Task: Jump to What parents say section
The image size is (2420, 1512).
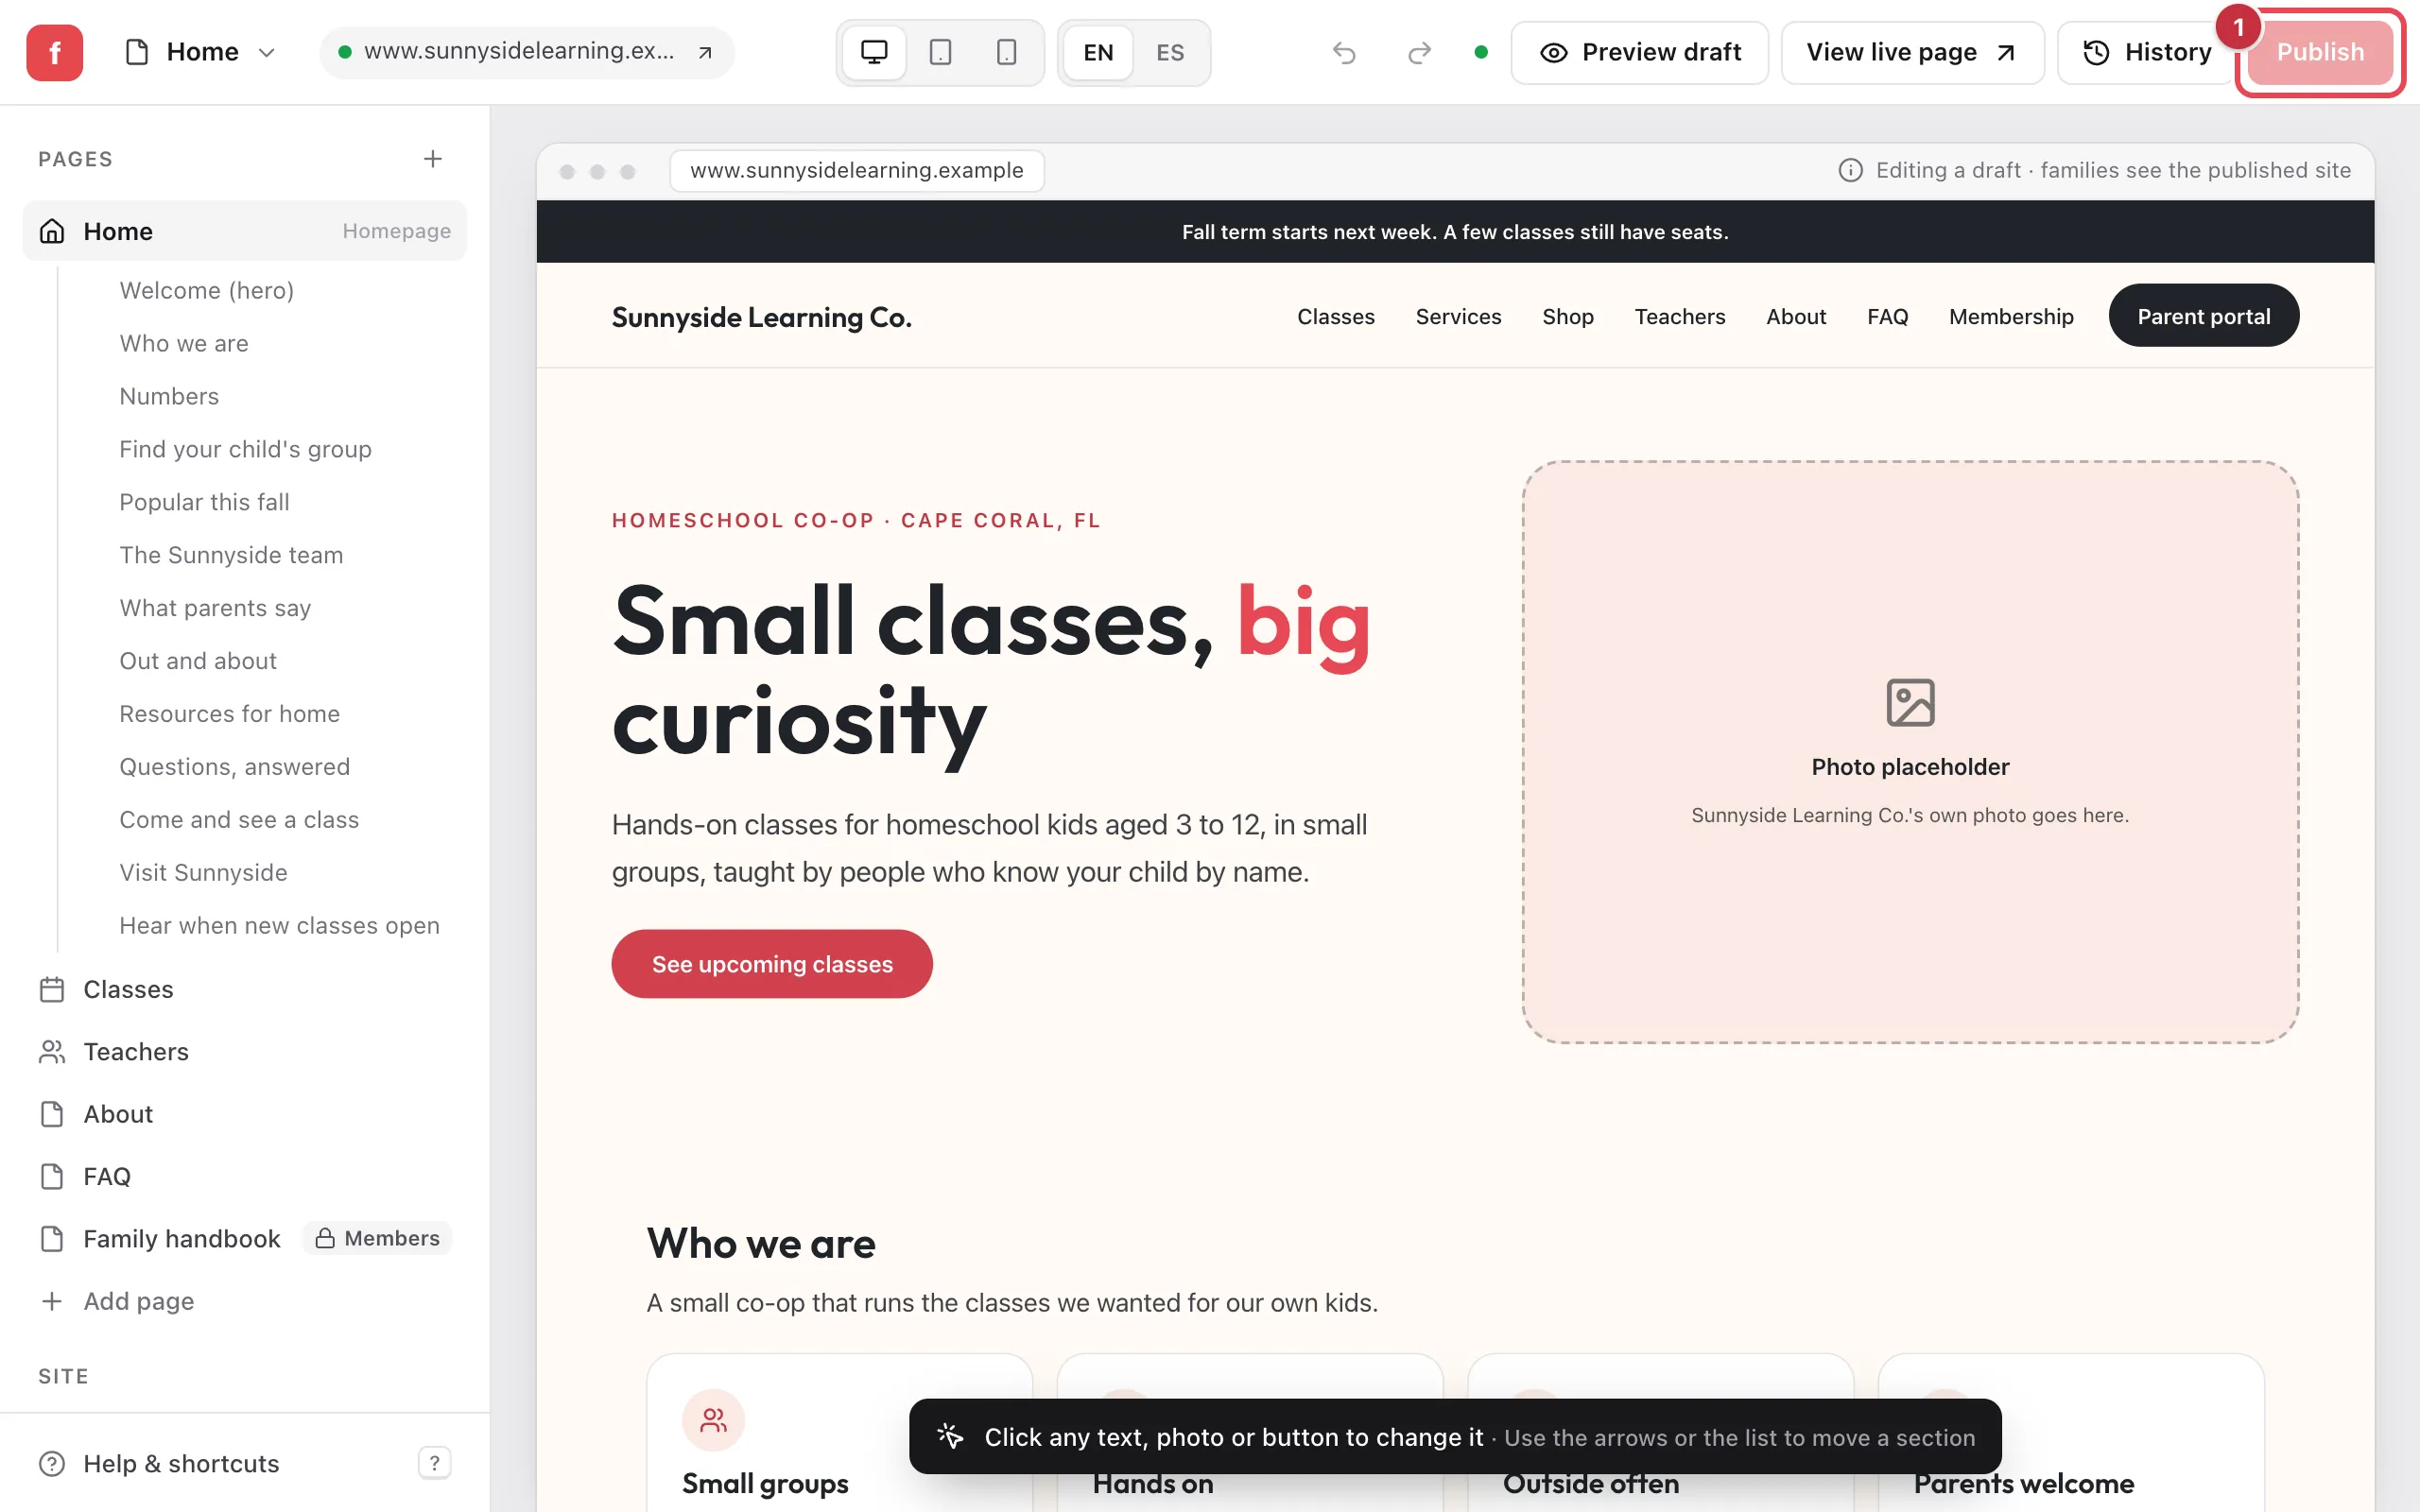Action: coord(215,608)
